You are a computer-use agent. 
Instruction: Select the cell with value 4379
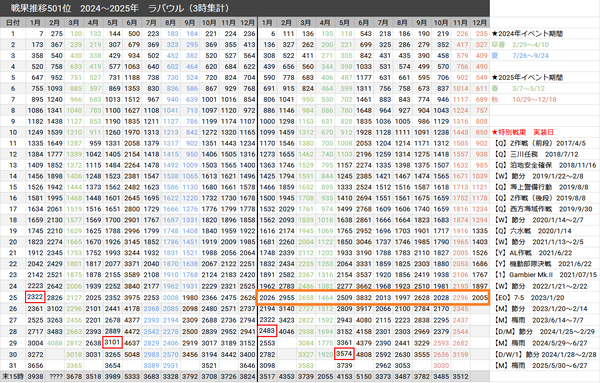[364, 343]
